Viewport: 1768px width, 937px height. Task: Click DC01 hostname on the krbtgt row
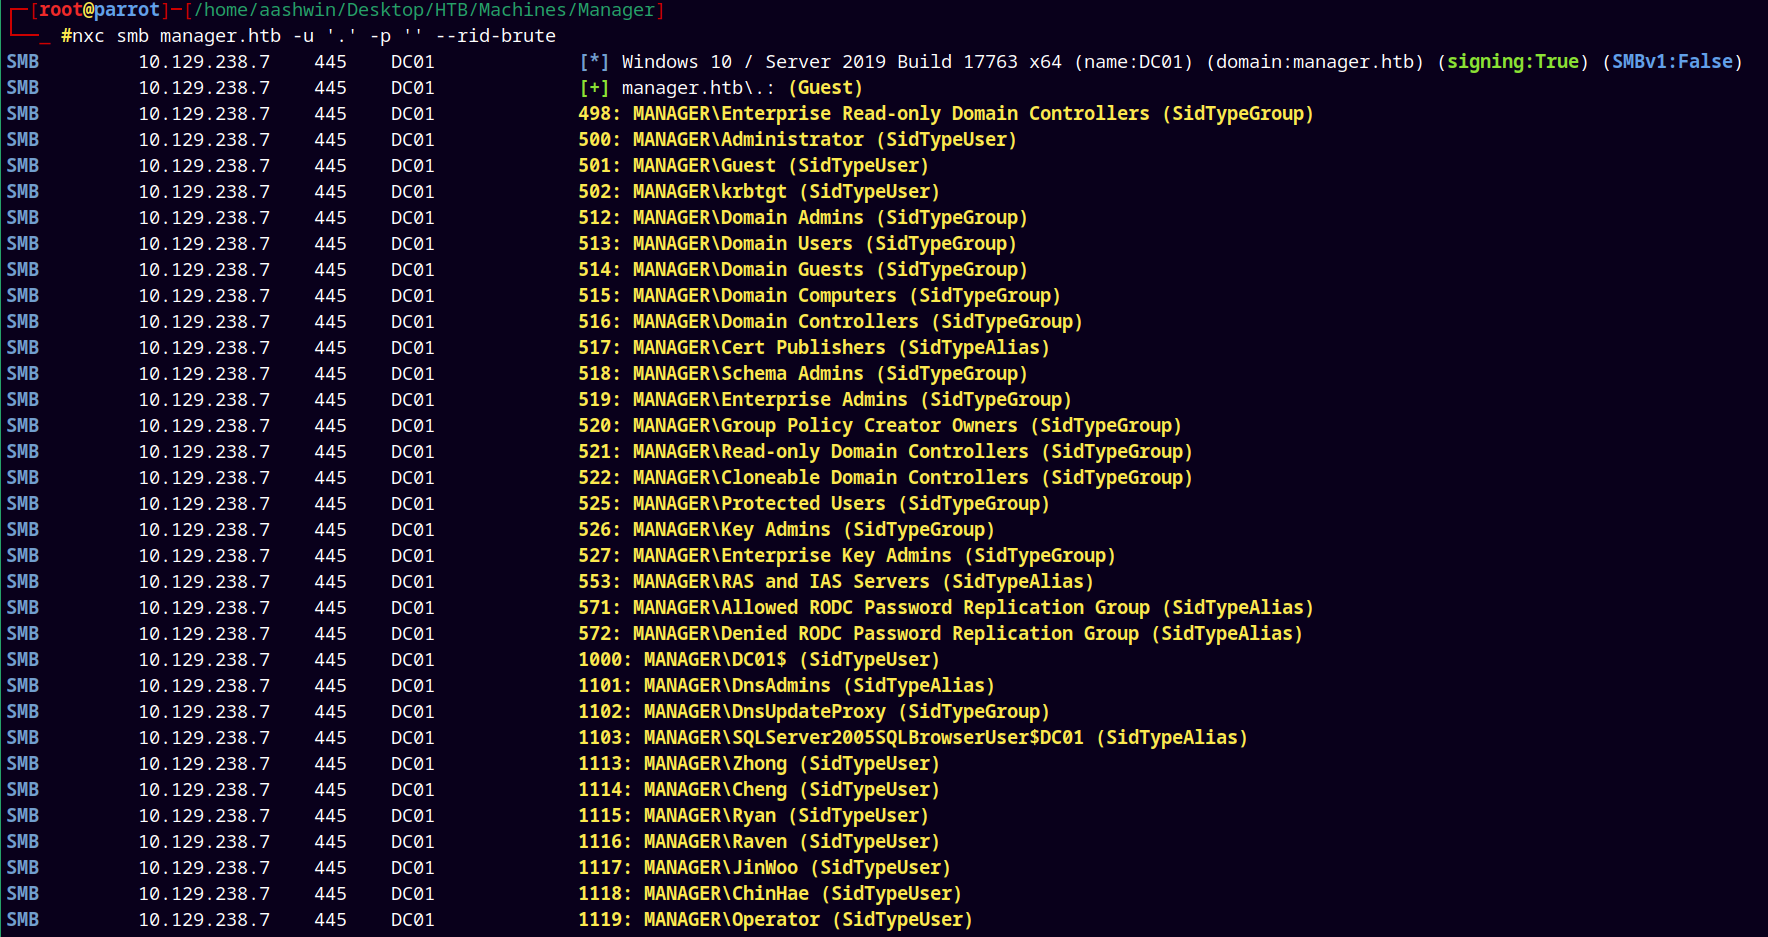pos(413,192)
